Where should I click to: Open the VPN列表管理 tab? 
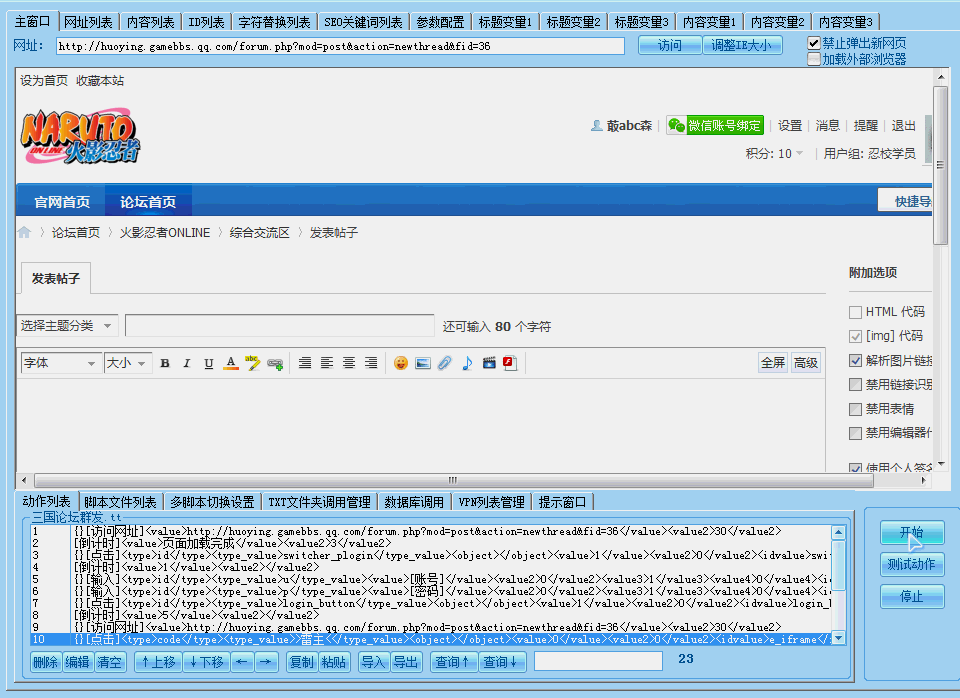pyautogui.click(x=491, y=502)
